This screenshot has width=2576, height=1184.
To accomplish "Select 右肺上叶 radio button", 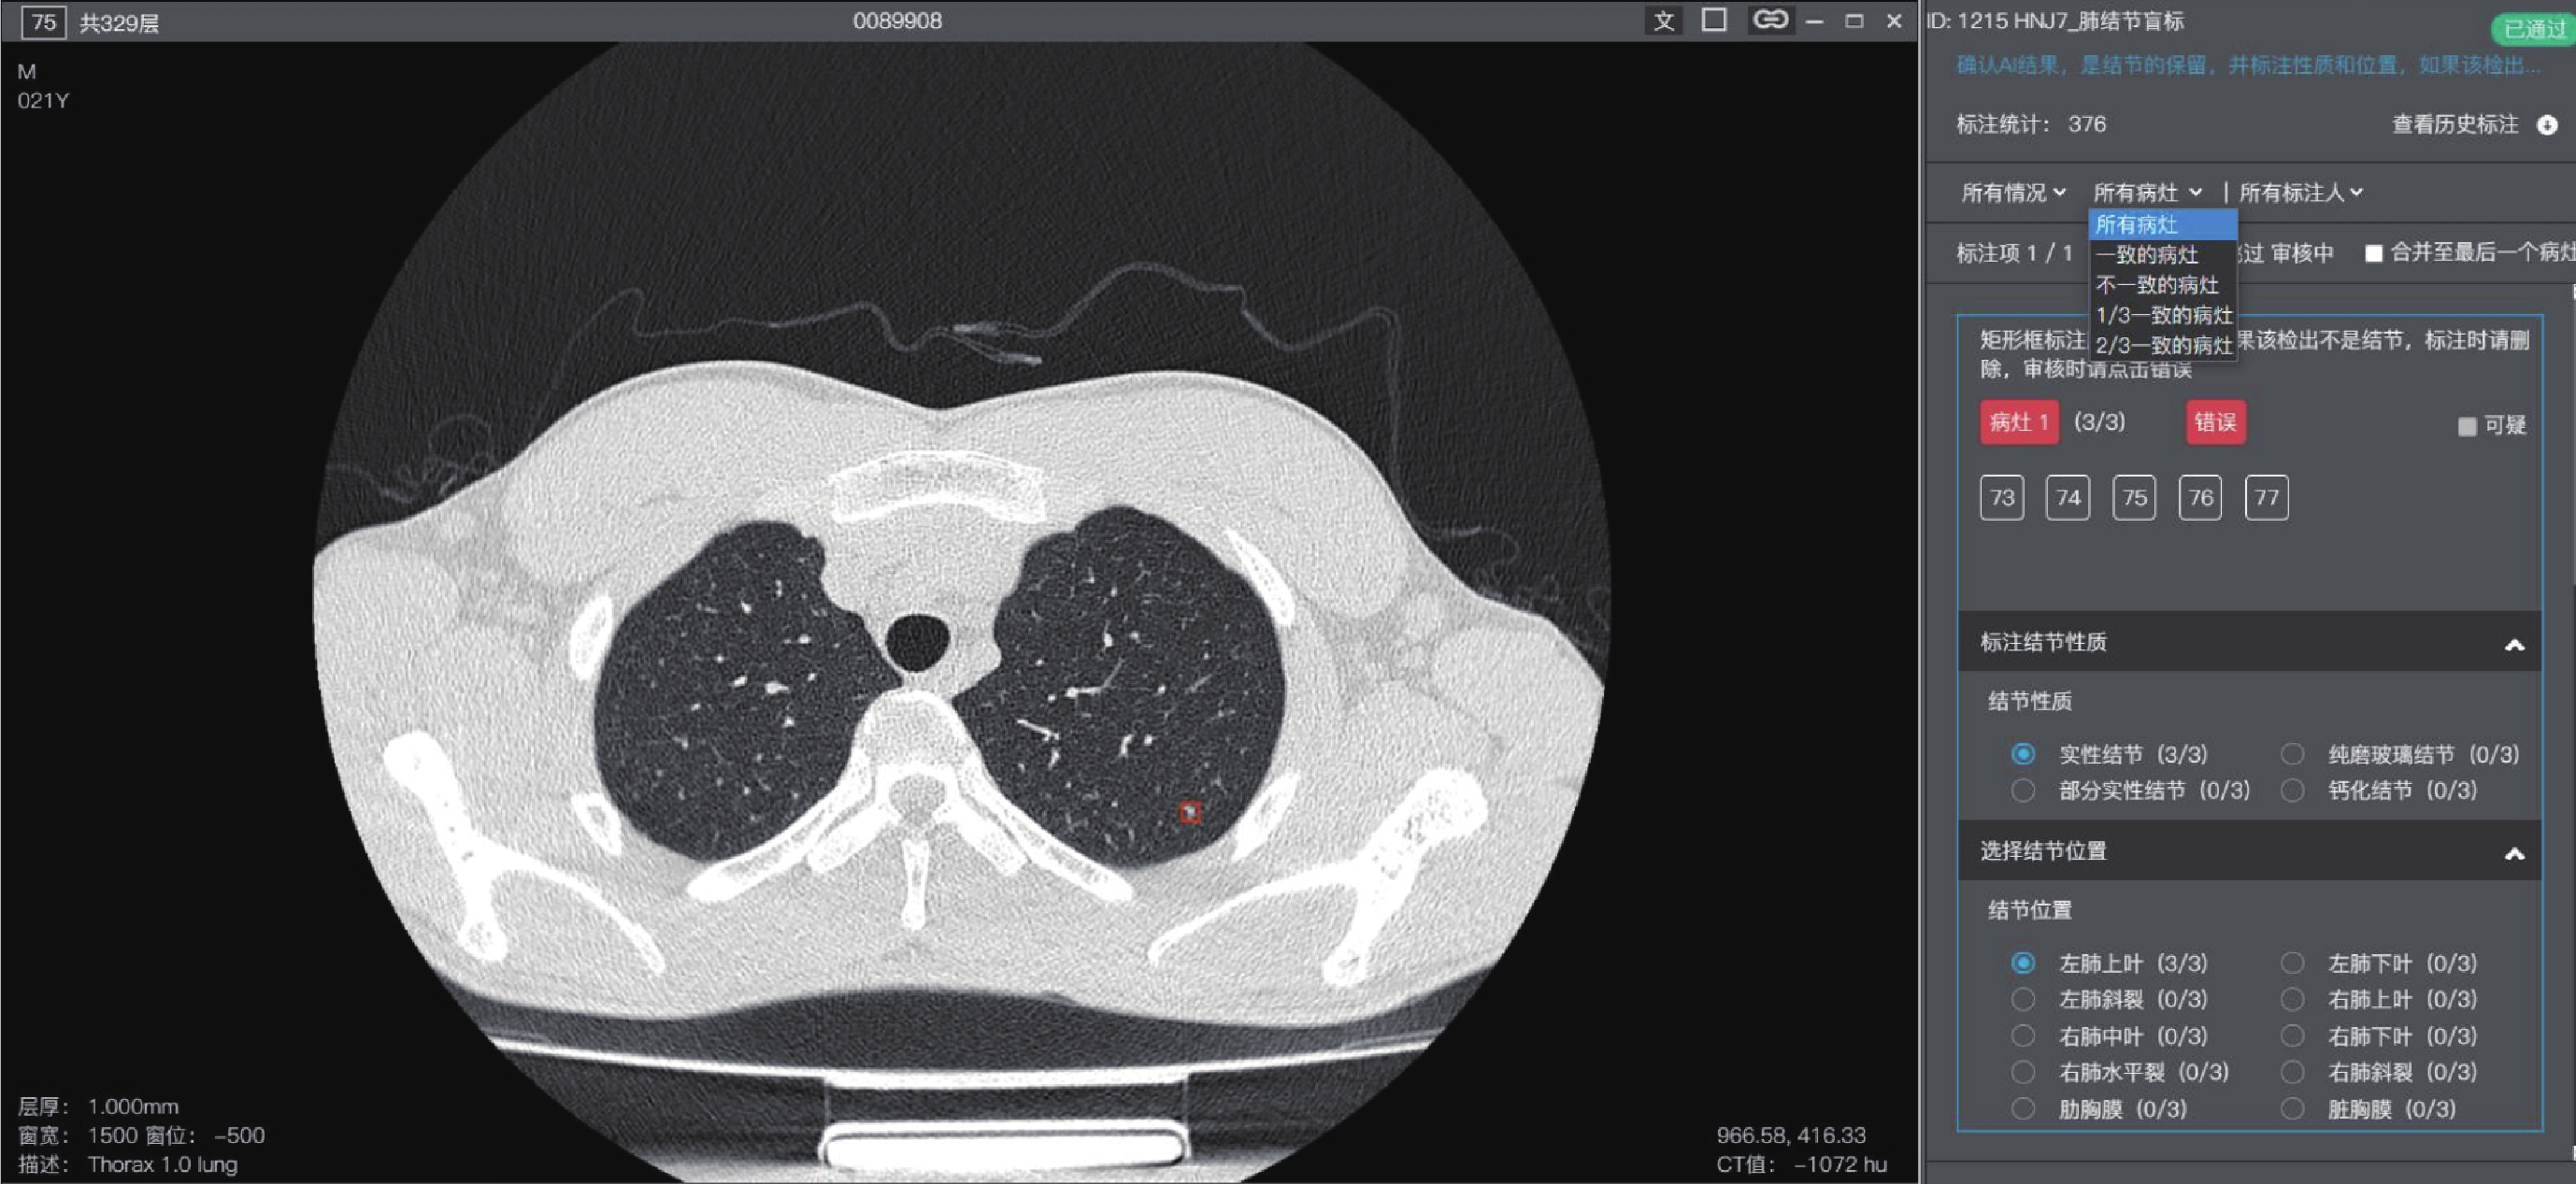I will pos(2292,999).
